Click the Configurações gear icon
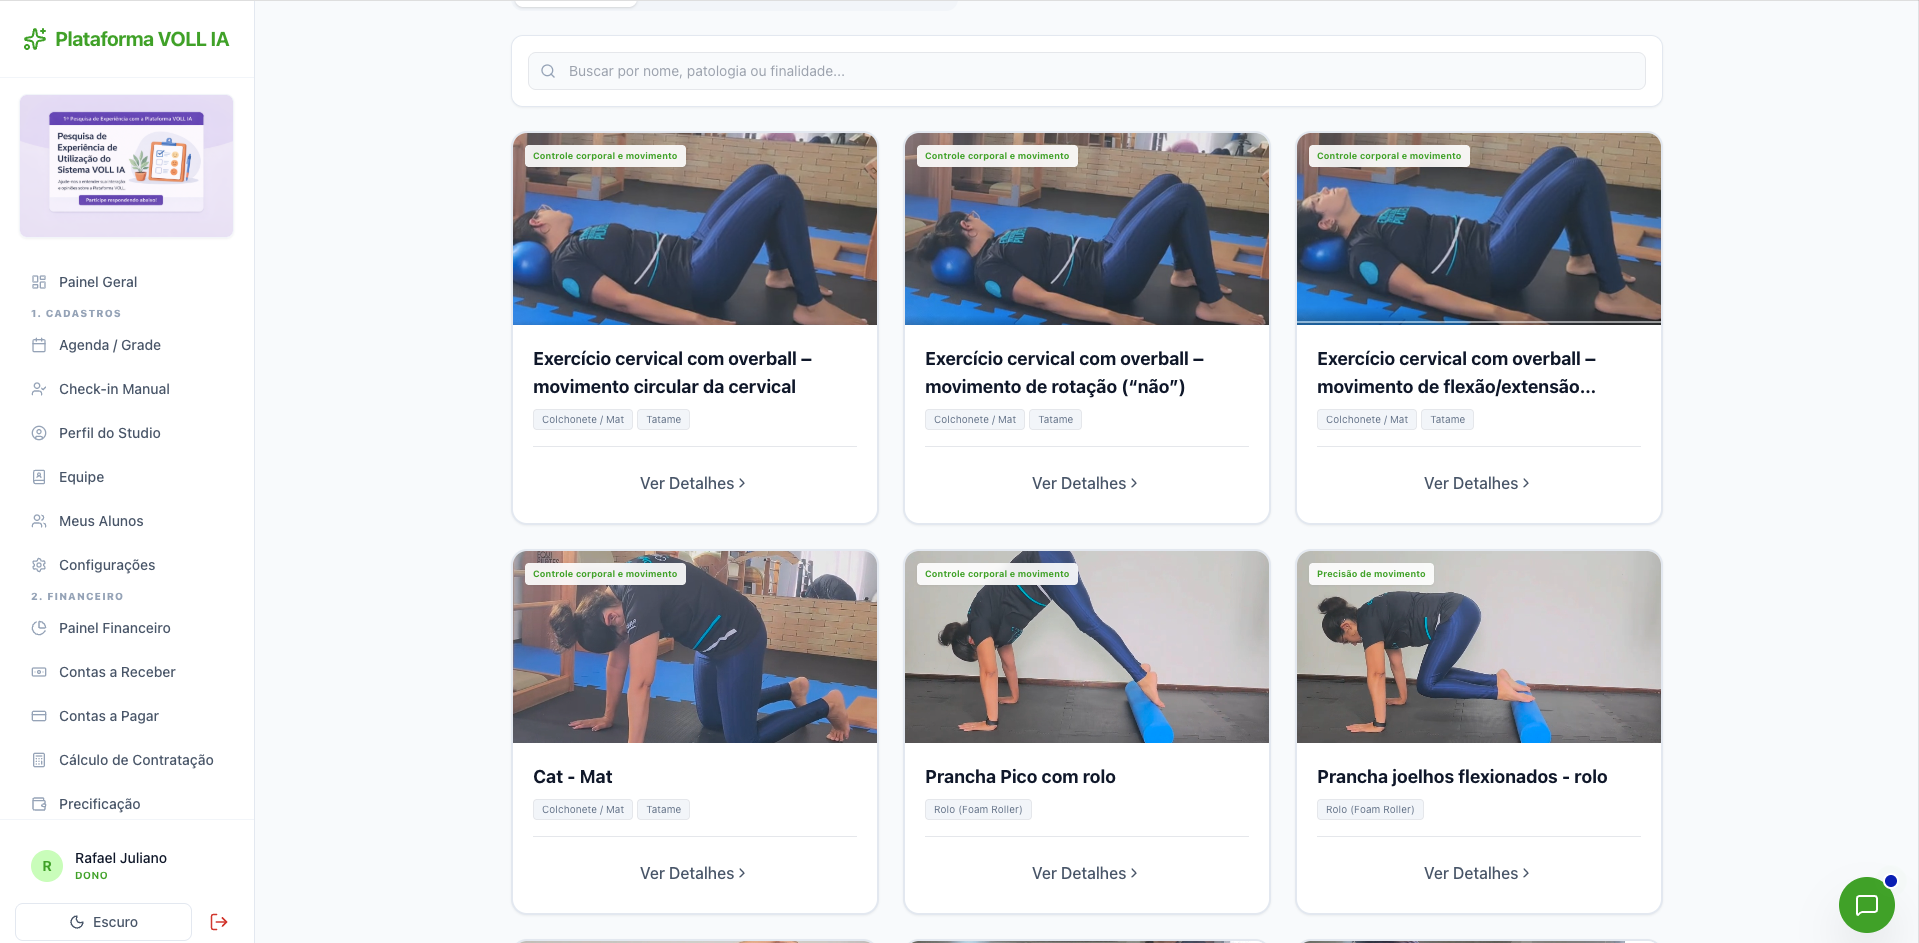Screen dimensions: 1919x943 tap(39, 565)
